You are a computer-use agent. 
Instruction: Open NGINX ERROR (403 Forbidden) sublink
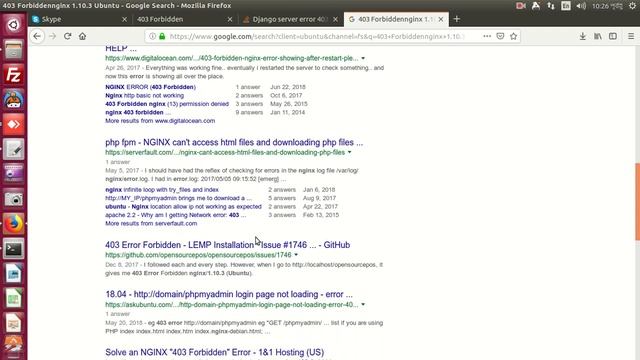150,87
